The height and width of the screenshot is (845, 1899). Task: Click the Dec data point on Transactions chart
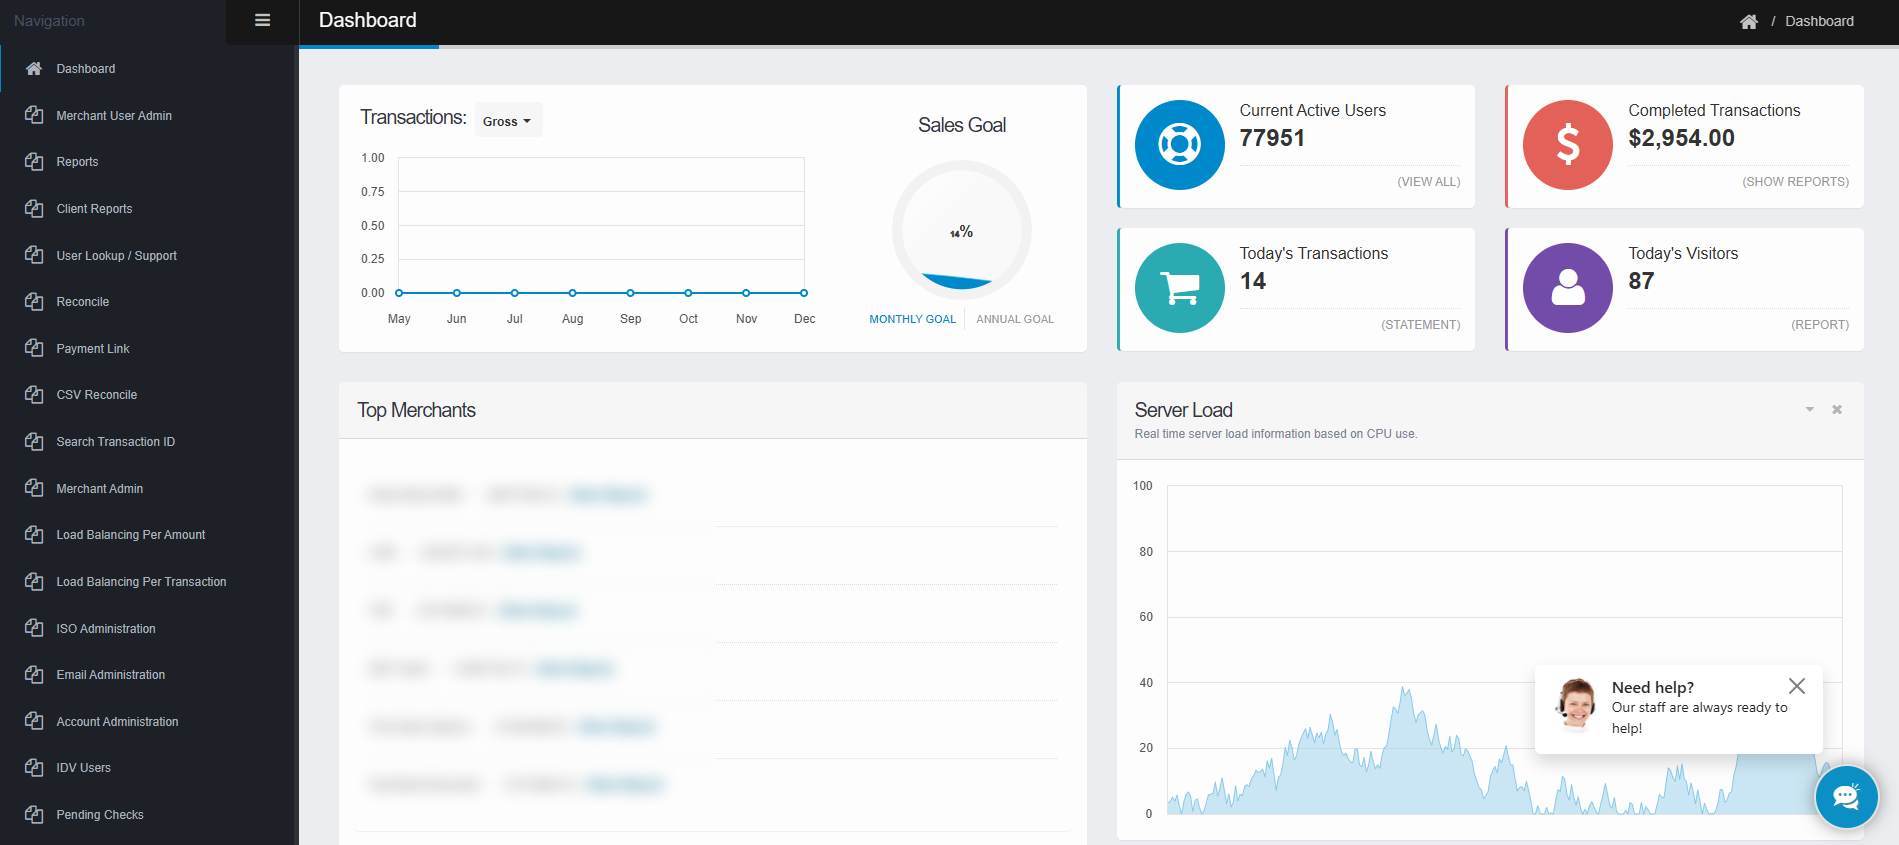click(804, 293)
